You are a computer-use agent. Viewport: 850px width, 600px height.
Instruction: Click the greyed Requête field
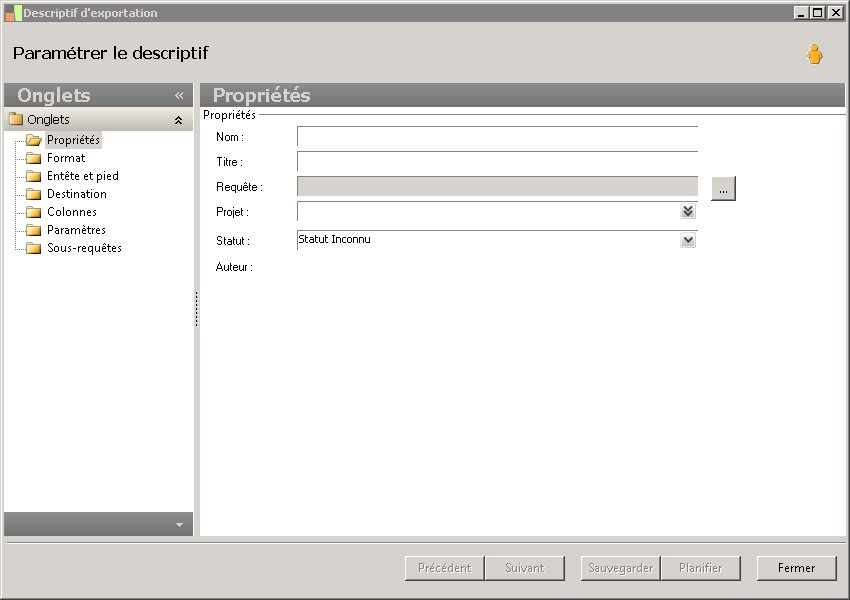pyautogui.click(x=497, y=186)
